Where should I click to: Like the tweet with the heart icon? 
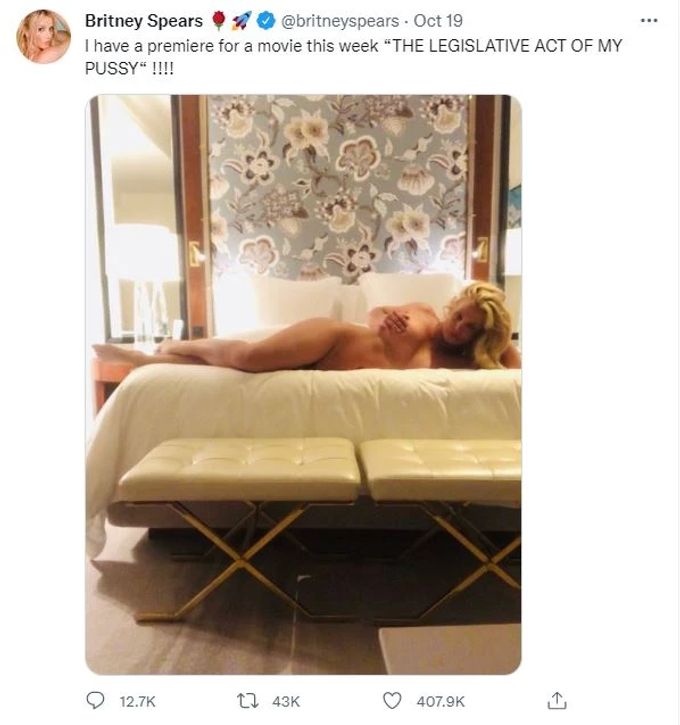click(392, 701)
